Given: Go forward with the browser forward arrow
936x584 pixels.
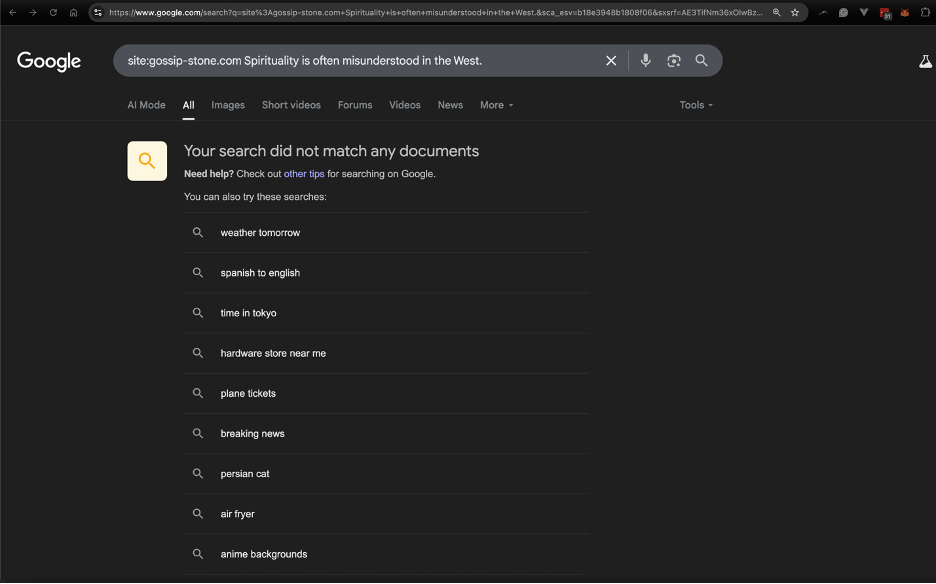Looking at the screenshot, I should click(x=33, y=13).
